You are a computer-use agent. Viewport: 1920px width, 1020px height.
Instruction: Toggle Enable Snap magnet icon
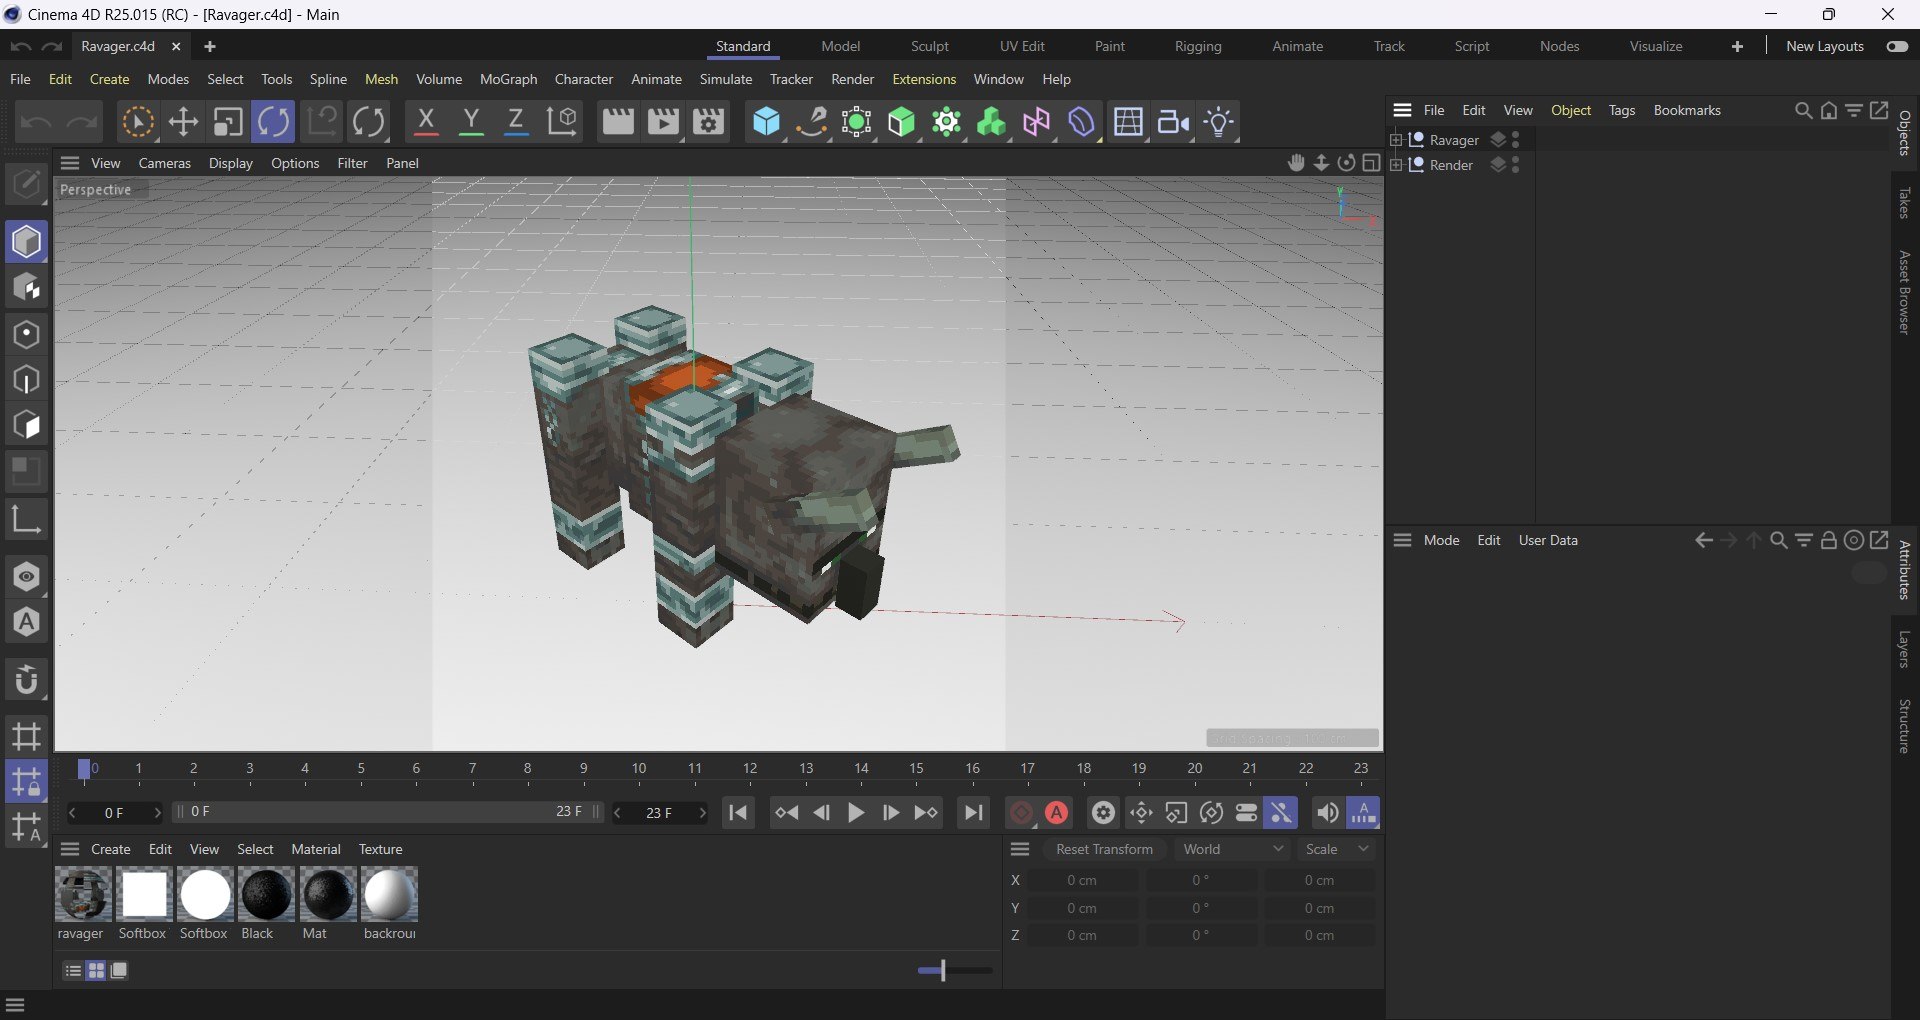tap(27, 681)
